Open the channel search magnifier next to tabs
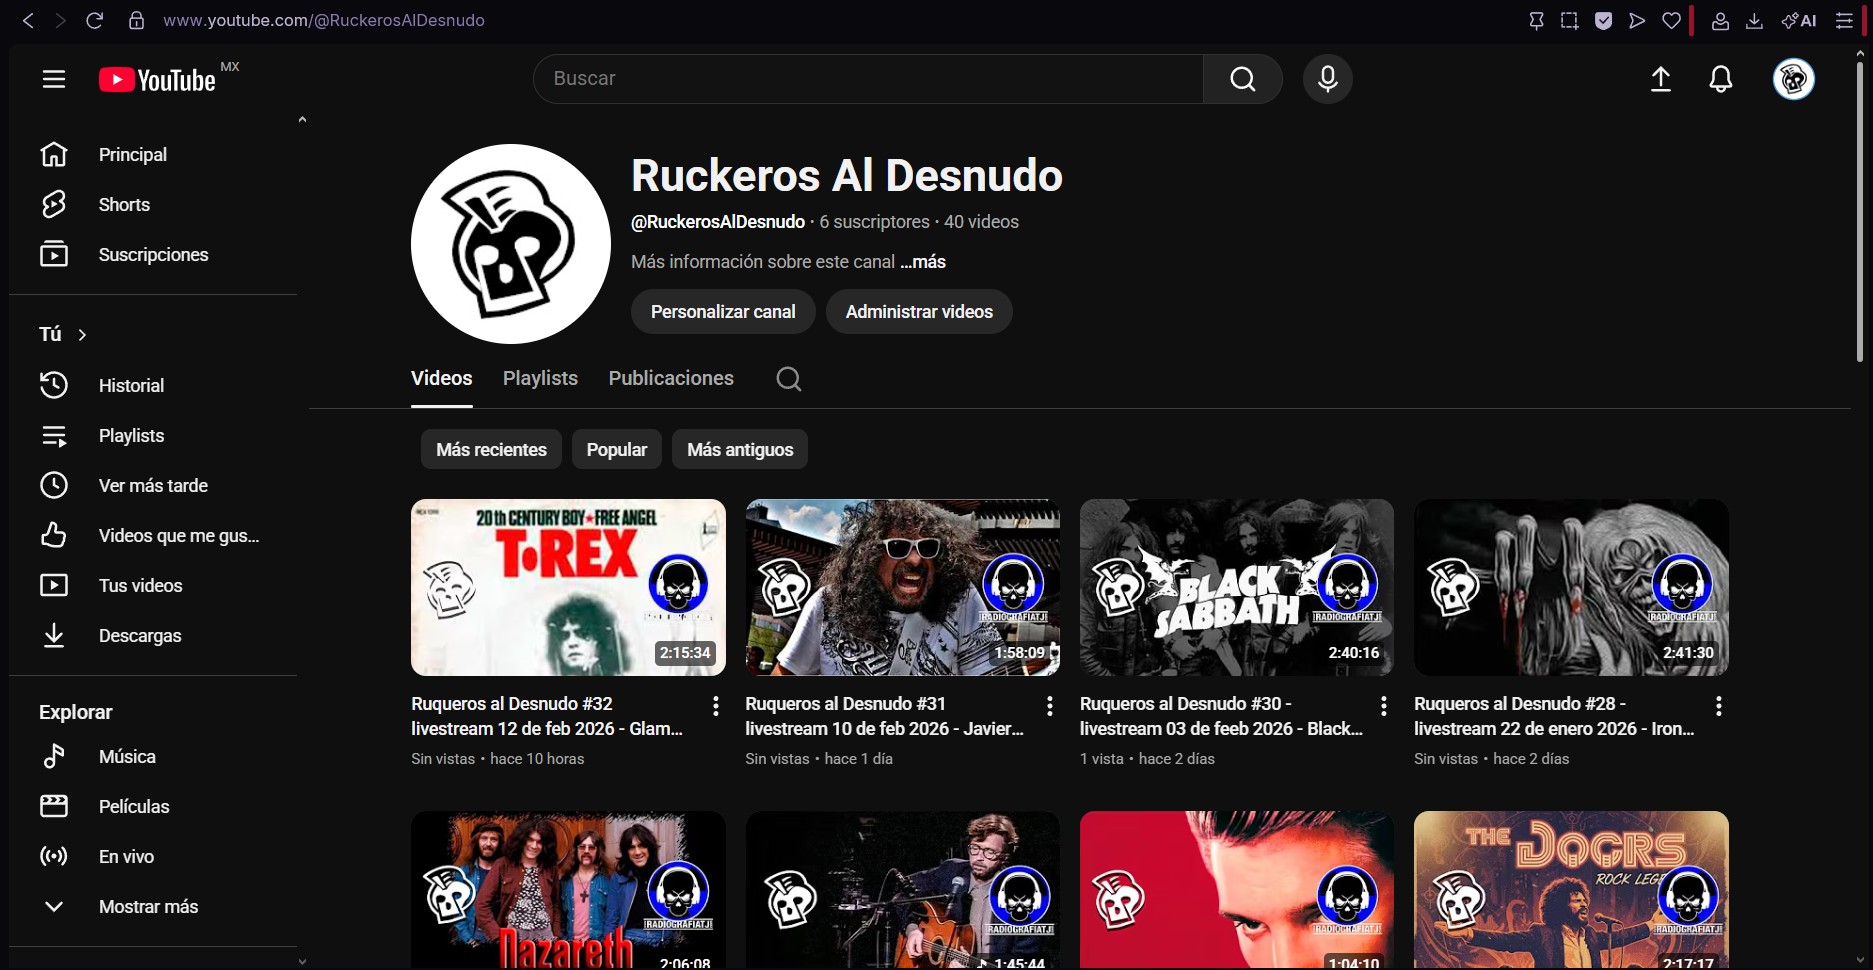The width and height of the screenshot is (1873, 970). click(x=788, y=379)
